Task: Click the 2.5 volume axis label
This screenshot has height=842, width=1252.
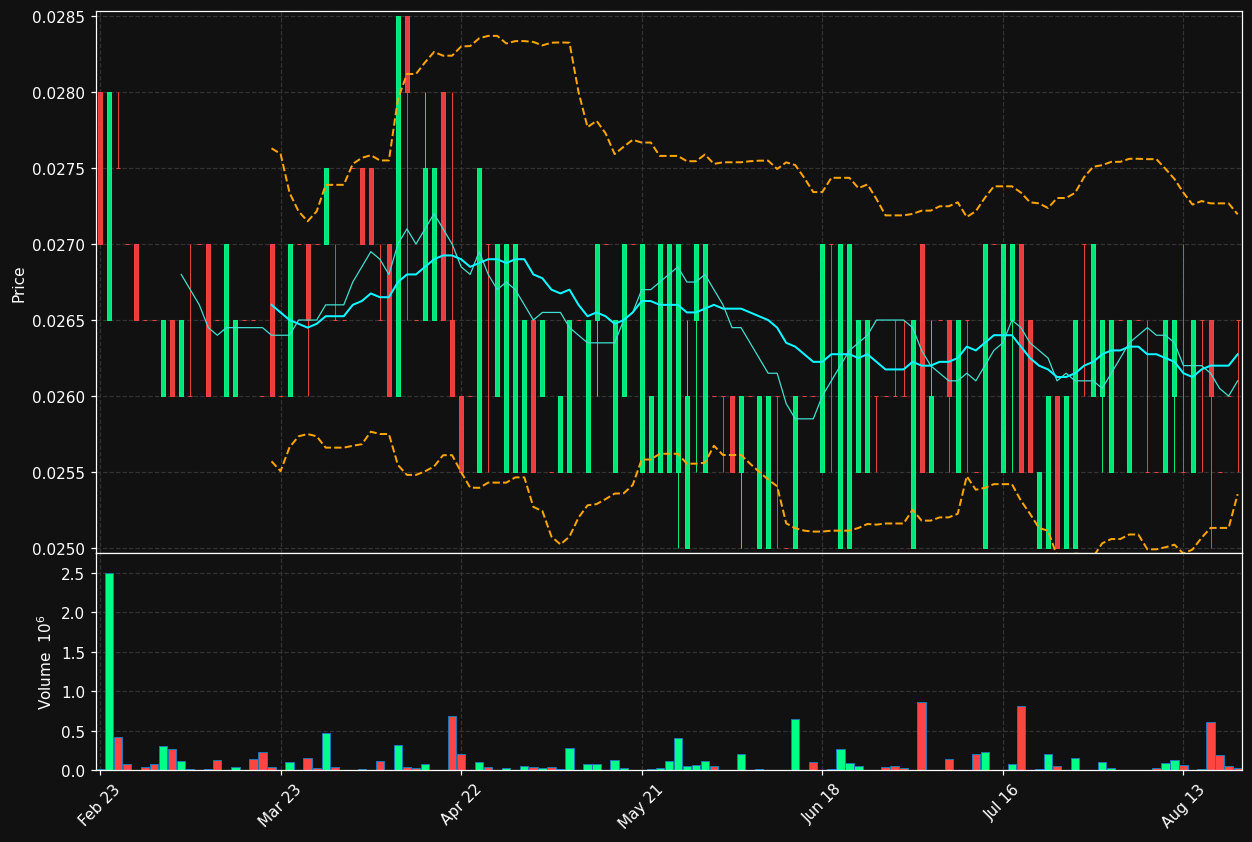Action: pos(75,574)
